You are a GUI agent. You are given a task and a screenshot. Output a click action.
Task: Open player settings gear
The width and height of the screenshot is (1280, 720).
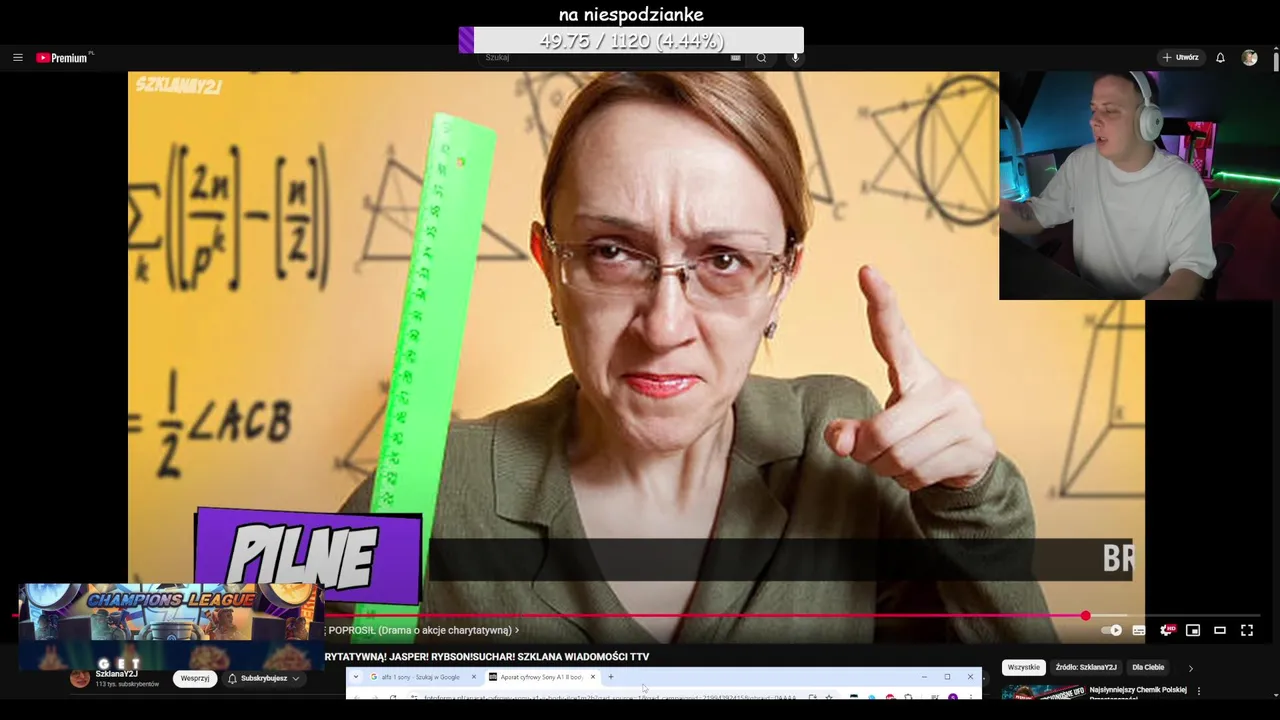(1166, 630)
